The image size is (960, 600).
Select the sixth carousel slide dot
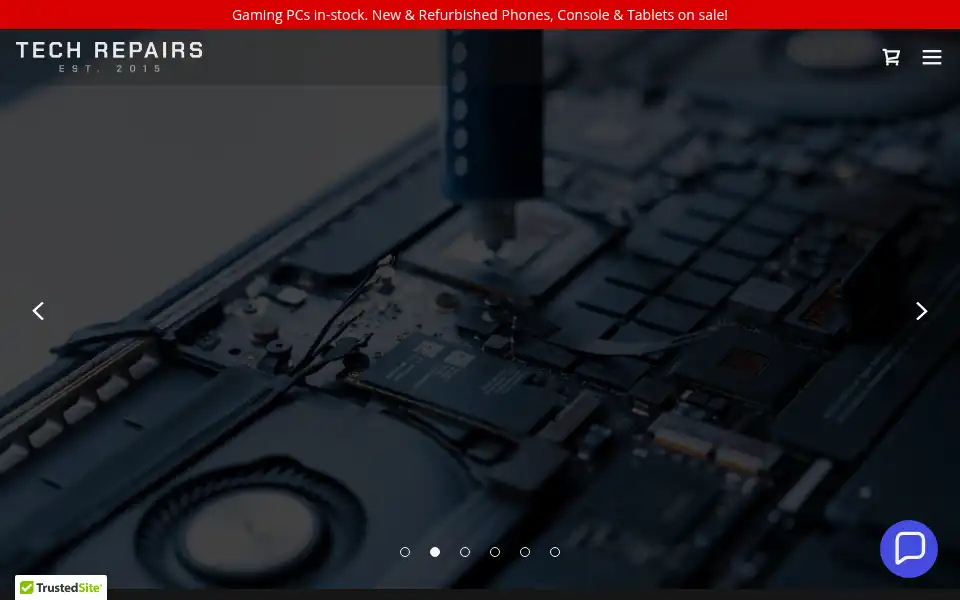pos(555,552)
